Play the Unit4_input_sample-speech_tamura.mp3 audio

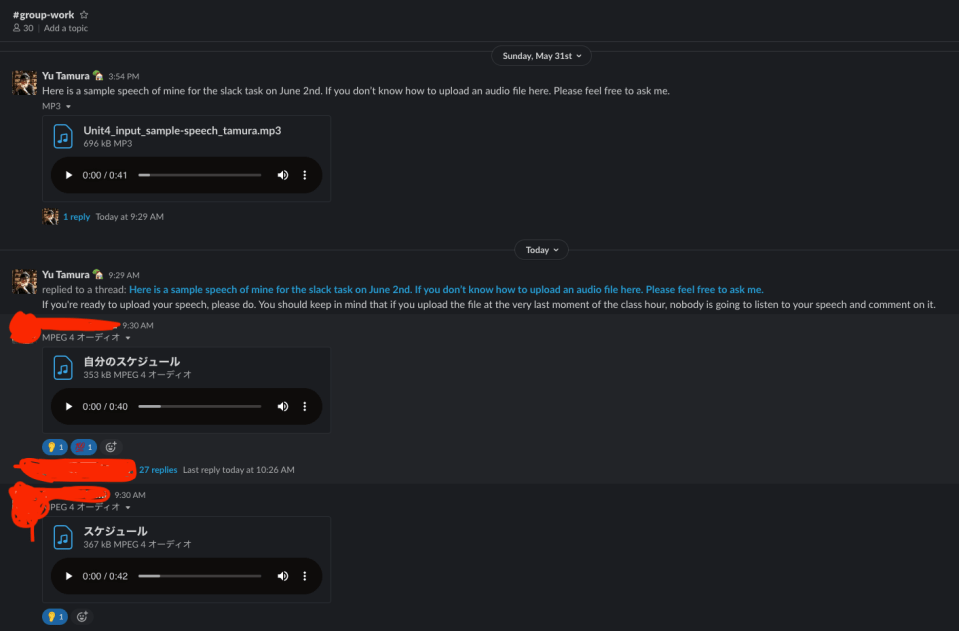69,175
